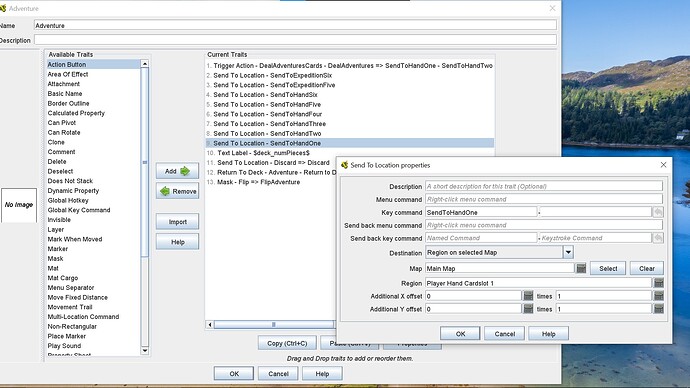Open calculator icon beside Map field

click(581, 268)
